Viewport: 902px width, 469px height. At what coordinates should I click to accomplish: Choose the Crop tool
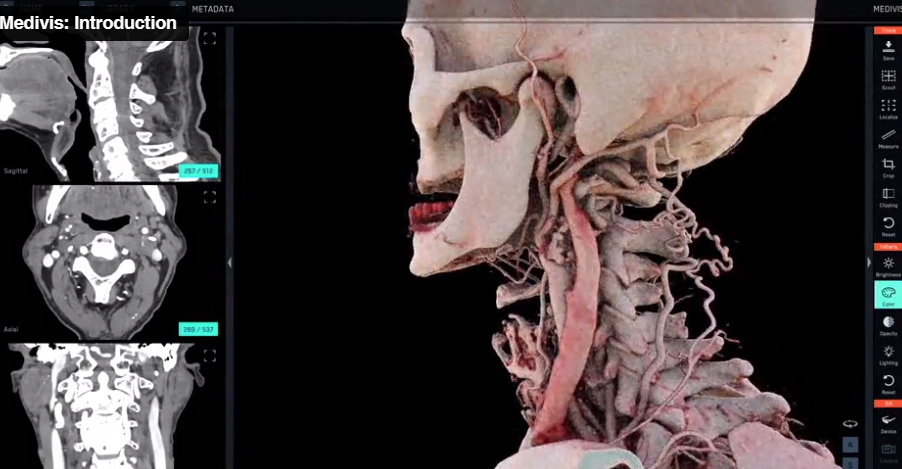tap(888, 167)
